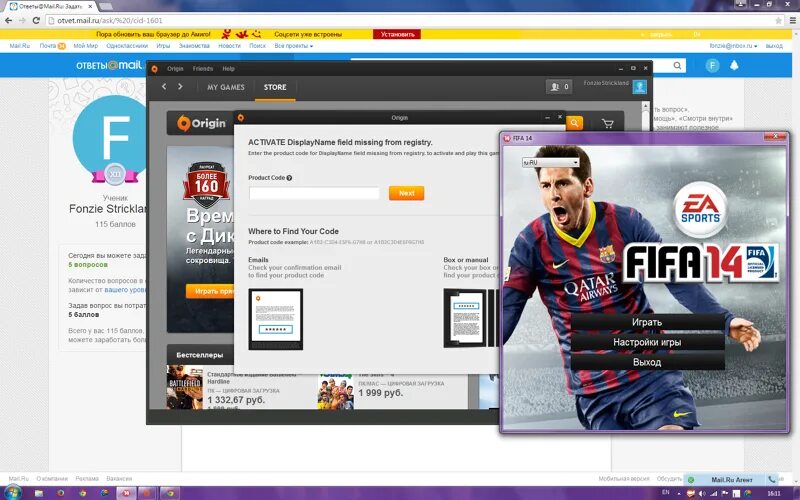This screenshot has height=500, width=800.
Task: Open the Знакомства link
Action: (194, 46)
